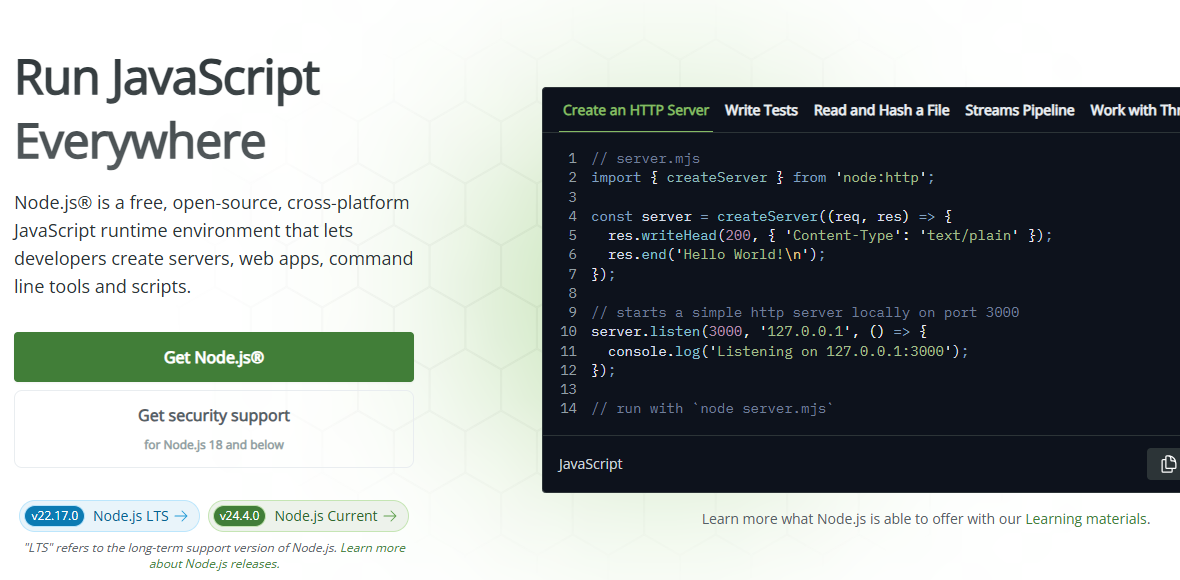Click the import createServer code line
The width and height of the screenshot is (1180, 580).
point(762,178)
